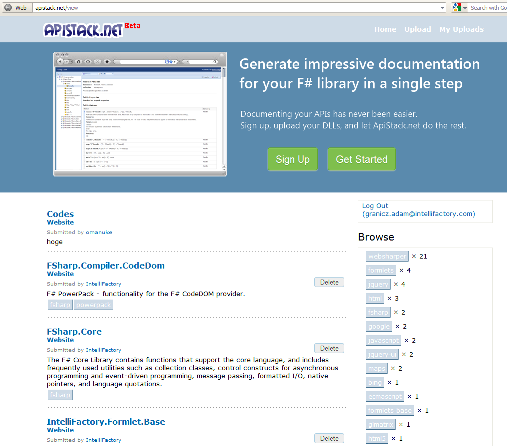Browse the ecmascript tag
Image resolution: width=507 pixels, height=446 pixels.
[385, 396]
